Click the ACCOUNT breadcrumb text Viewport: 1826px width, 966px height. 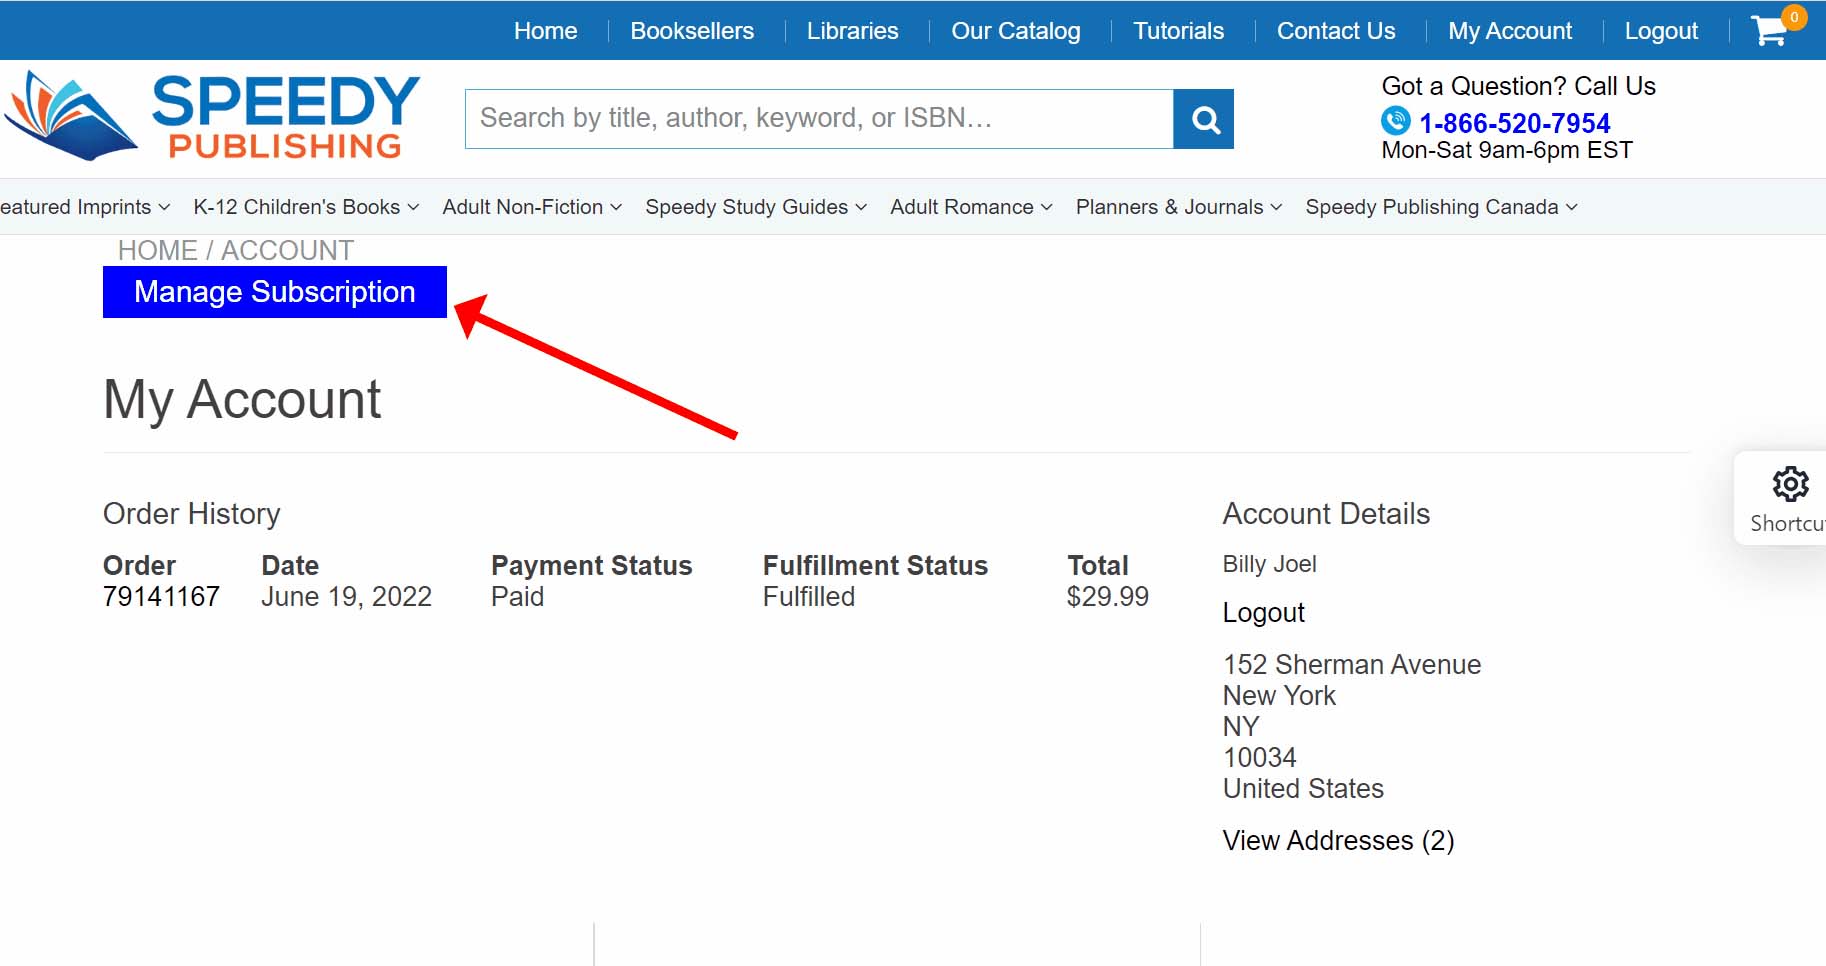coord(287,250)
